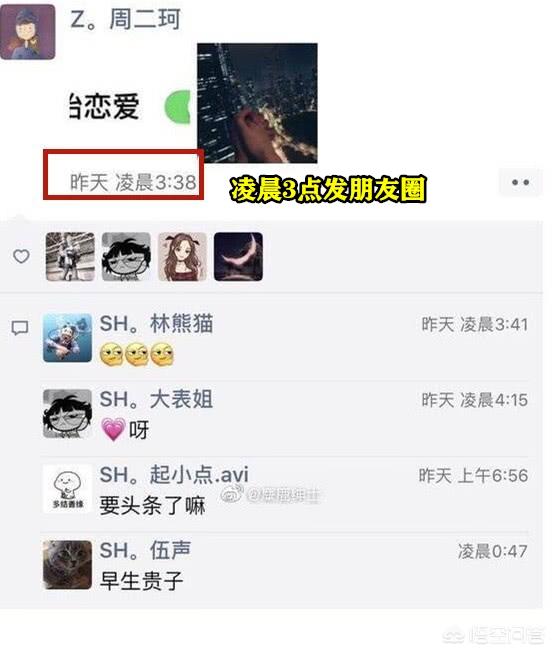Open profile via Z。周二珂 name
Viewport: 555px width, 654px height.
pyautogui.click(x=126, y=19)
